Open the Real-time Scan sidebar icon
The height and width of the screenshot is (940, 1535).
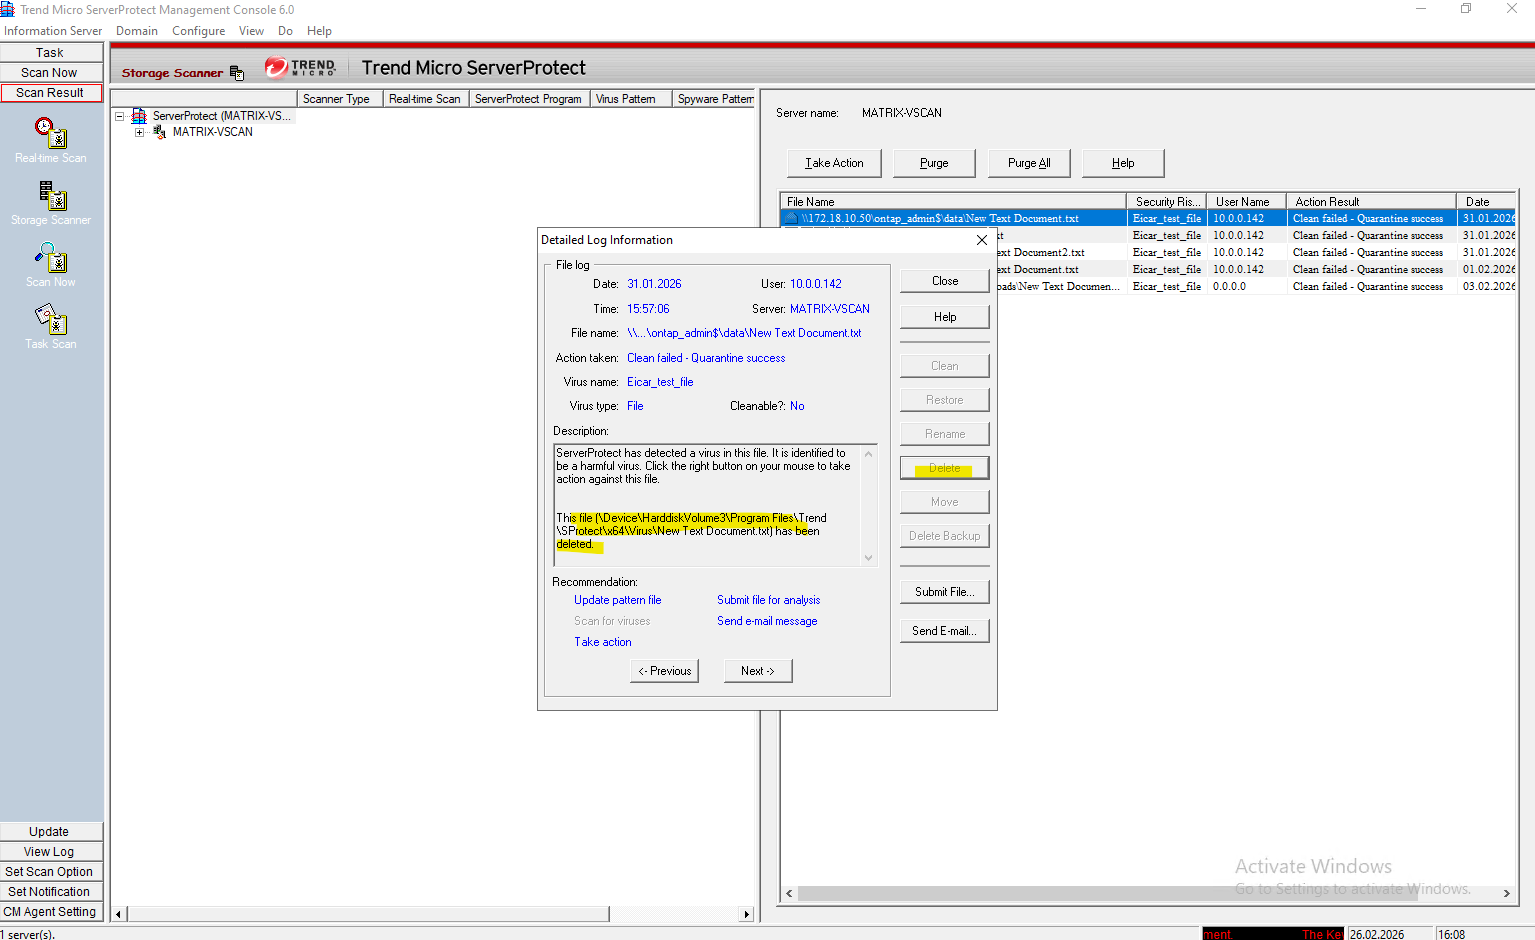pos(51,133)
